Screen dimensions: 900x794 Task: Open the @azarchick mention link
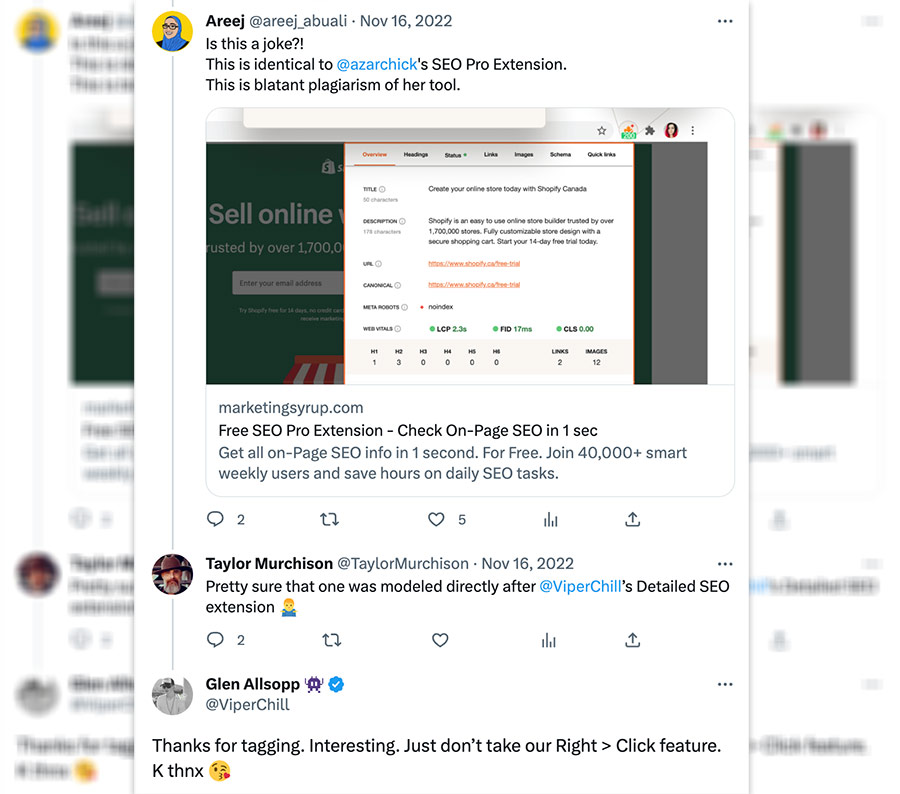(x=377, y=64)
